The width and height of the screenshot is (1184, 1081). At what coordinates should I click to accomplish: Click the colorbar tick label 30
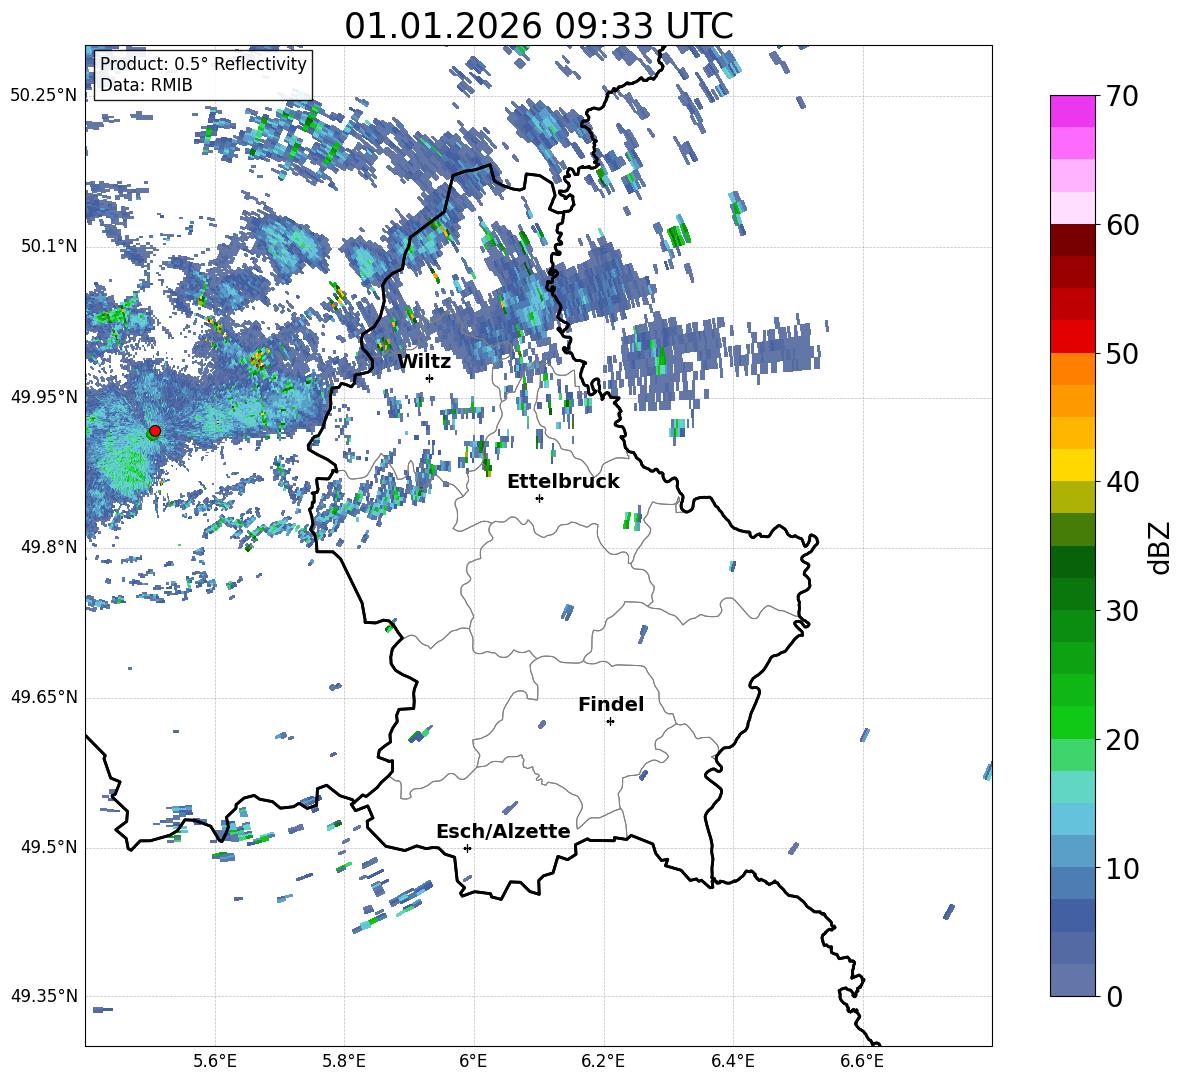tap(1122, 611)
